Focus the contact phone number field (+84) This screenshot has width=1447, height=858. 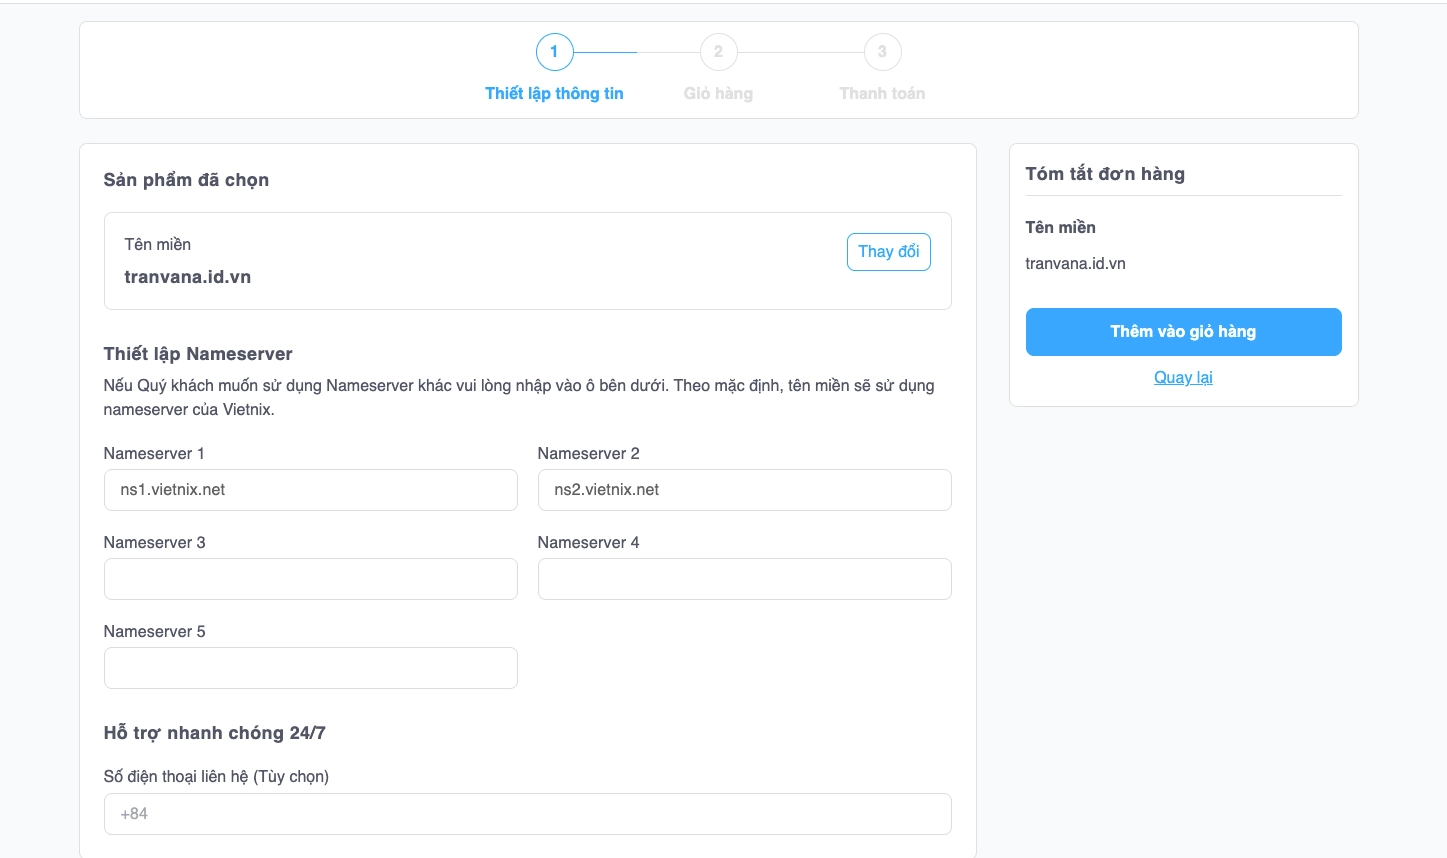[x=527, y=814]
